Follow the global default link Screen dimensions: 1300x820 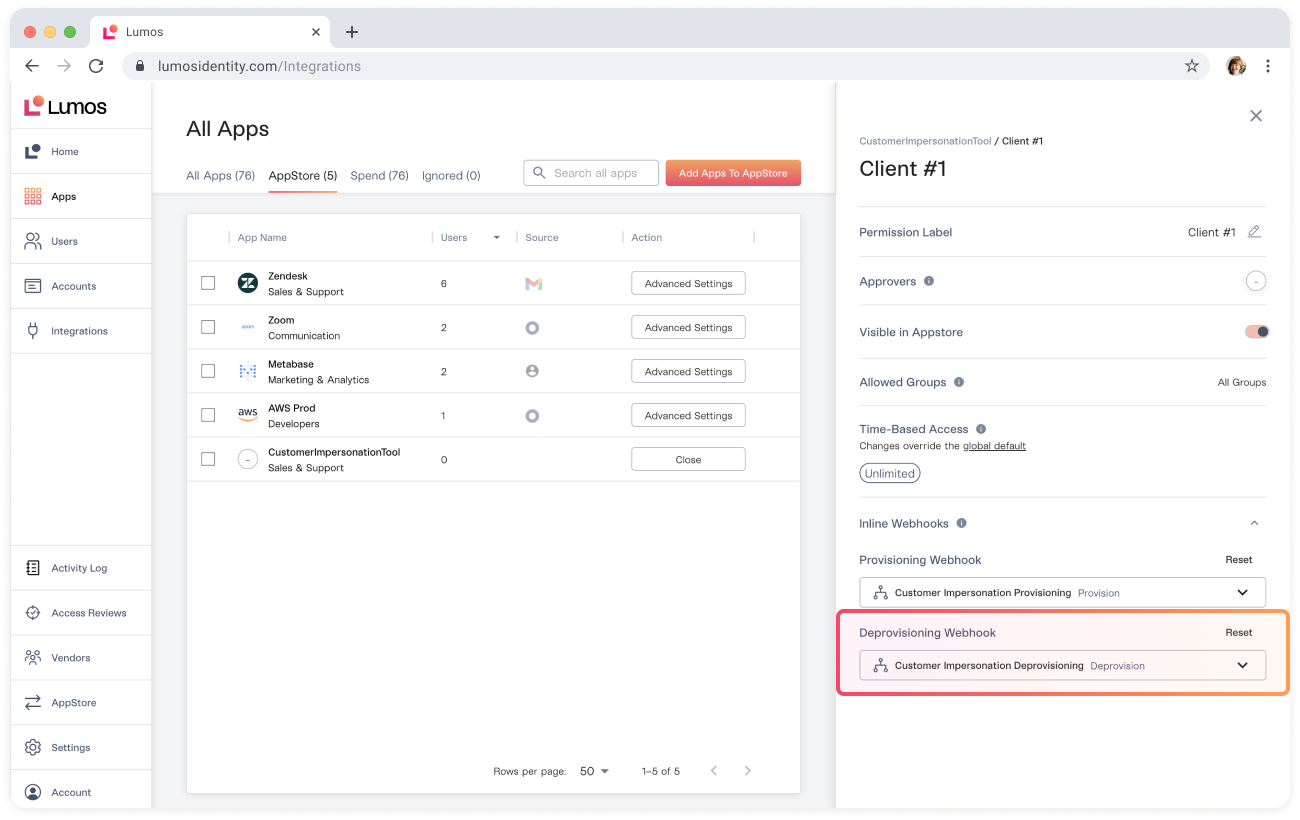[994, 446]
